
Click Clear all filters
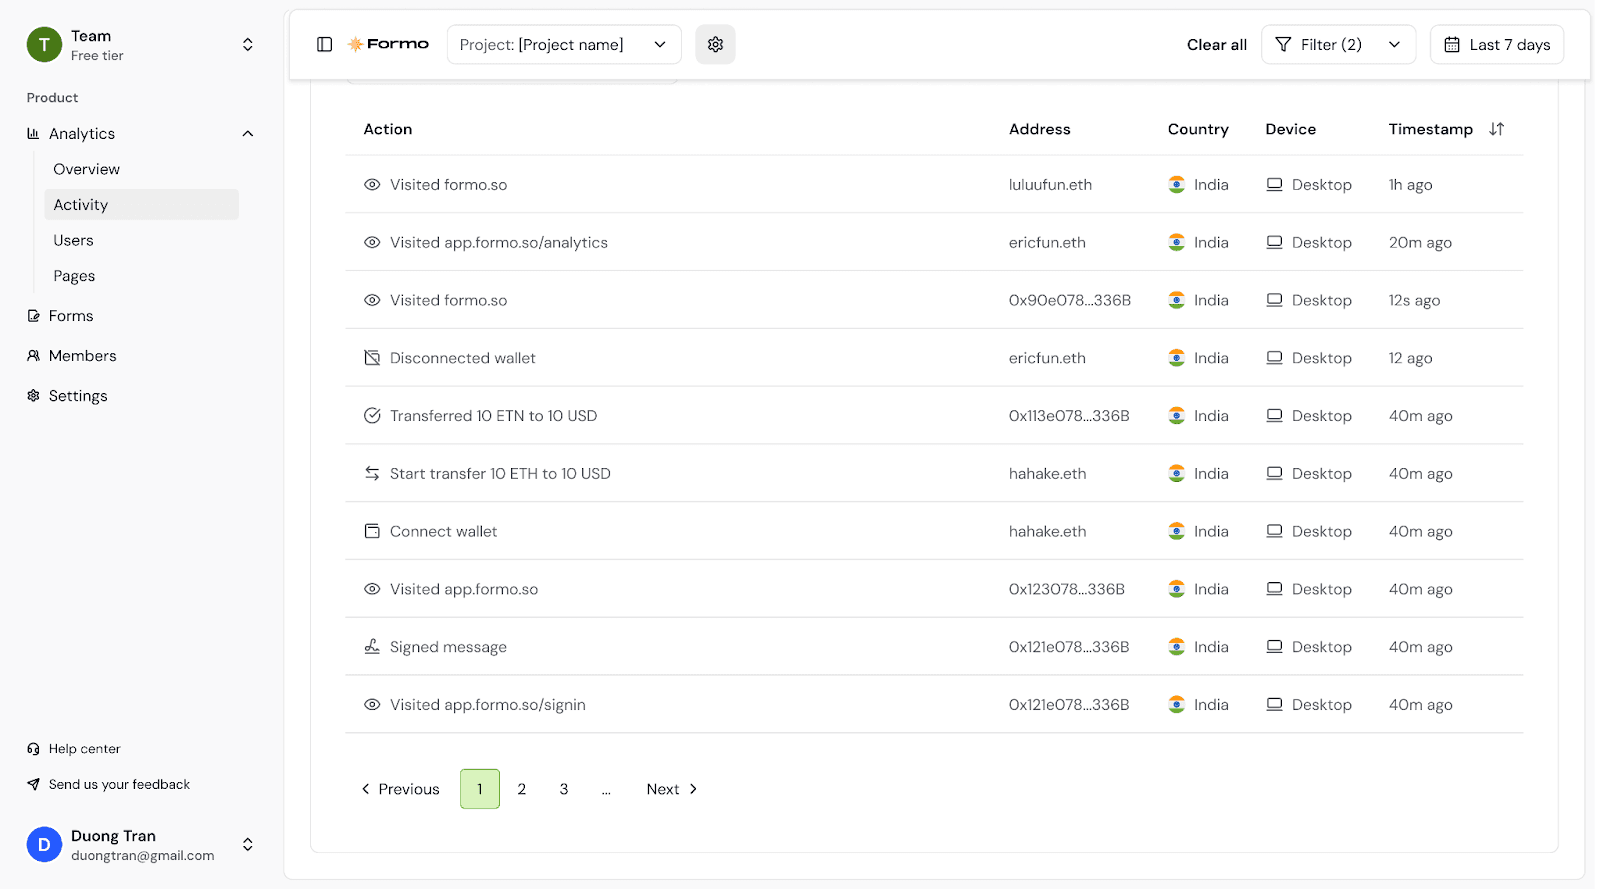pos(1217,44)
